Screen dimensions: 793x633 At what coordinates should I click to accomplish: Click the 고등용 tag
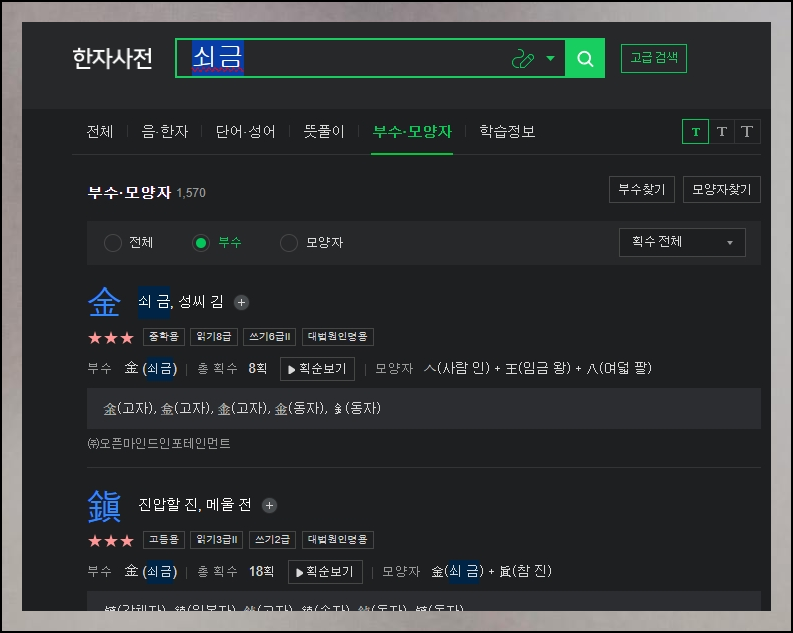164,539
